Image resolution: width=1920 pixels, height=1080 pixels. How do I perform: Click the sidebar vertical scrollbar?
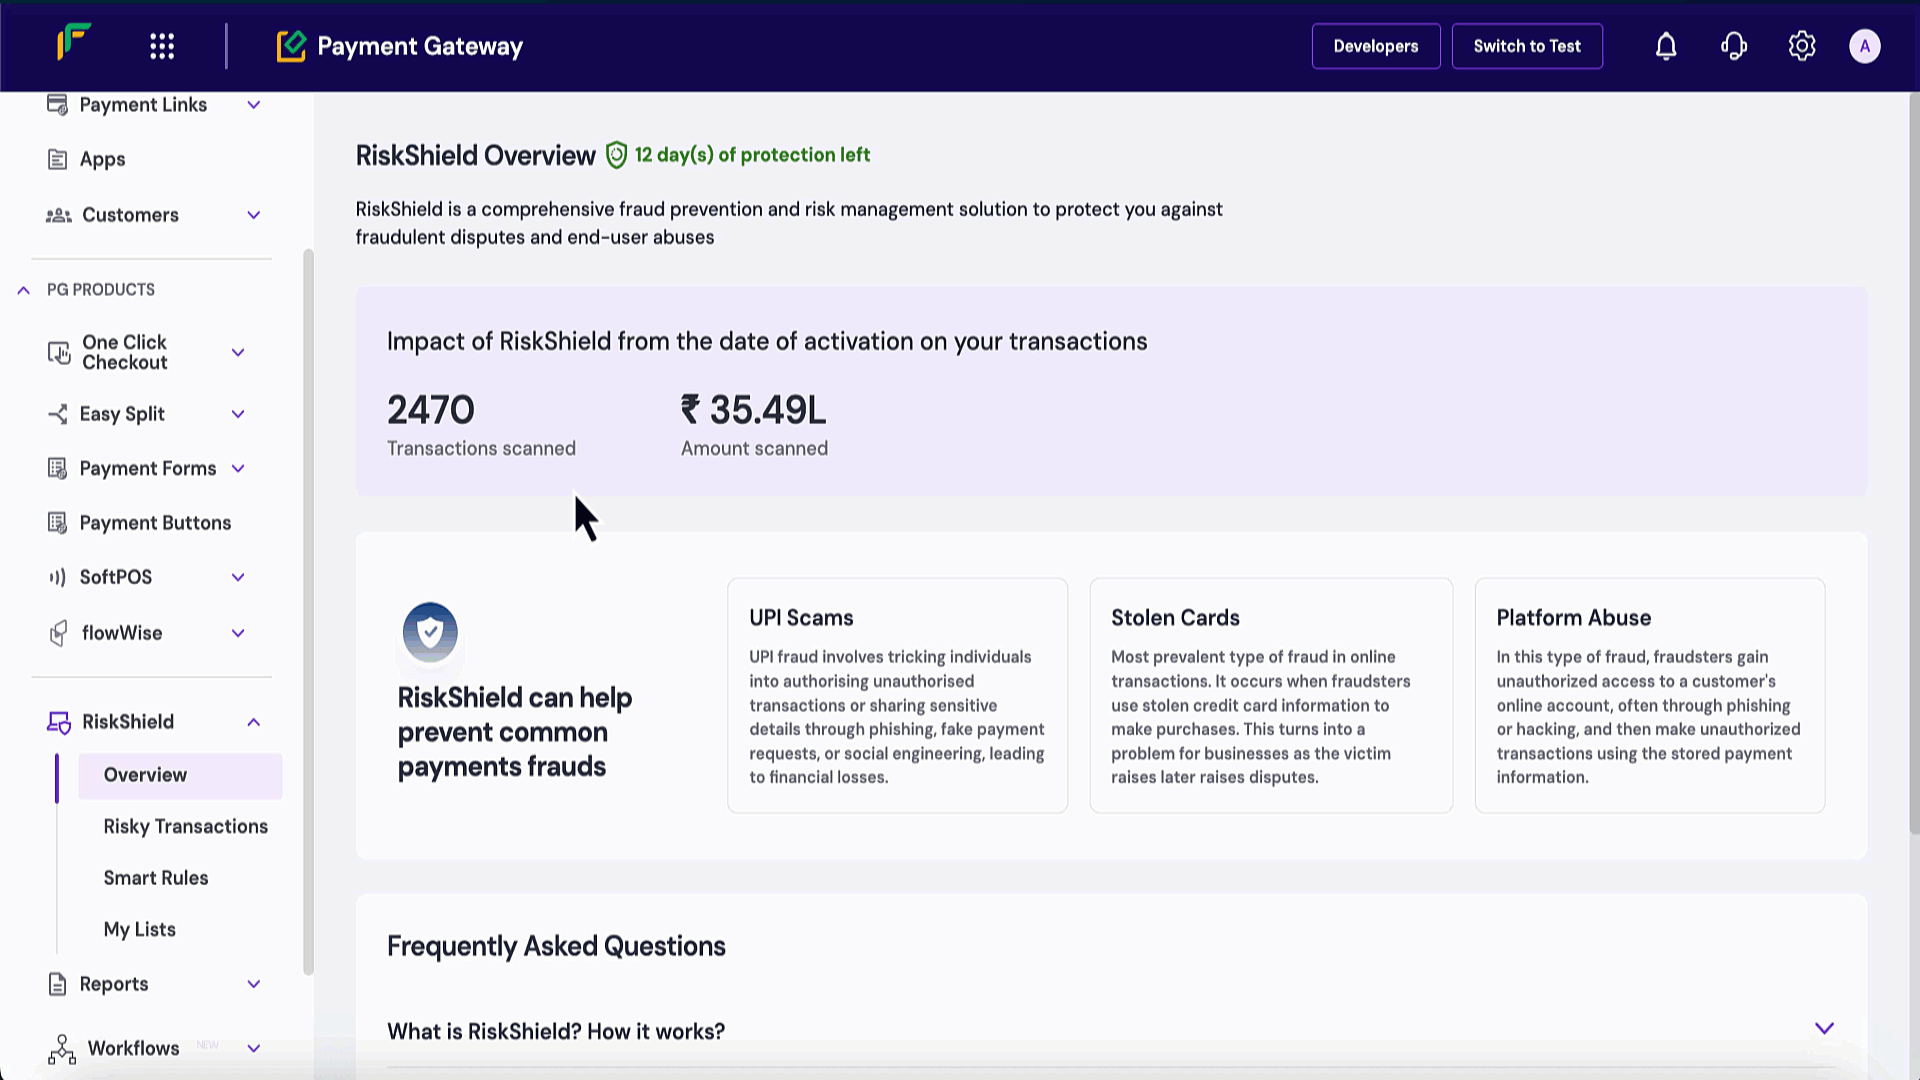308,610
